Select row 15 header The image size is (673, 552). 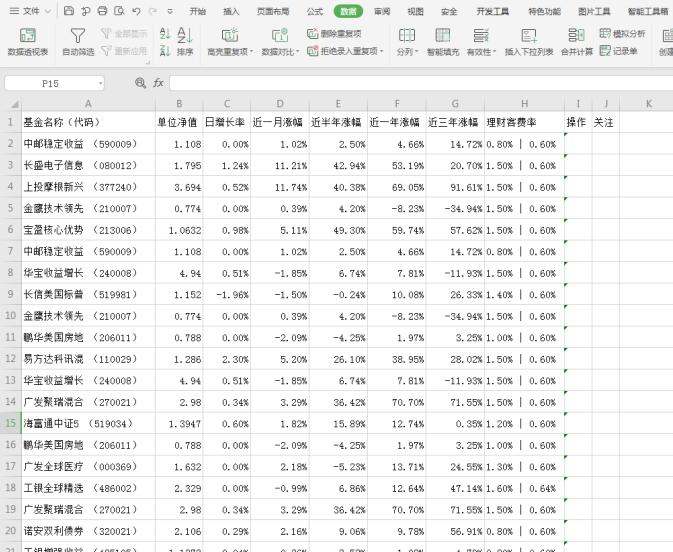click(10, 423)
